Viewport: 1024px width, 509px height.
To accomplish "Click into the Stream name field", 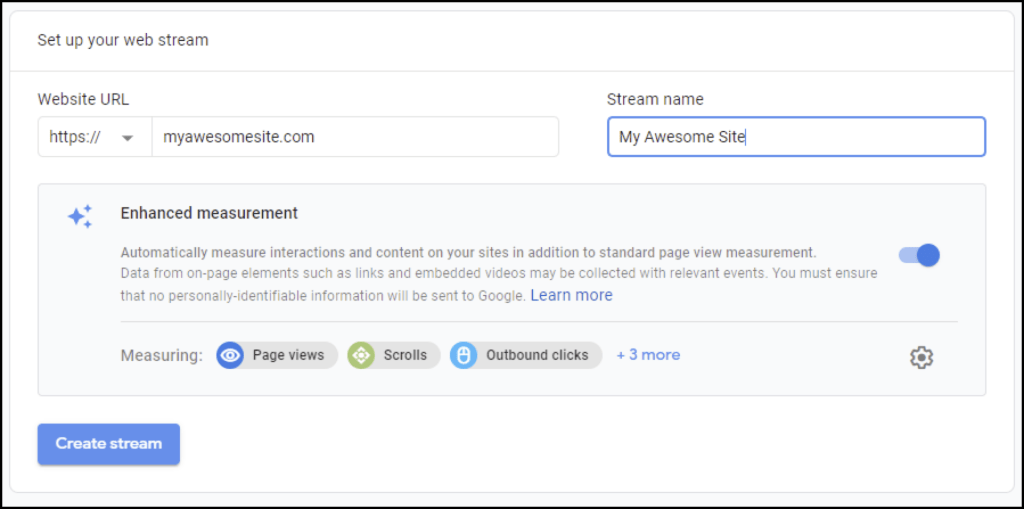I will (796, 137).
